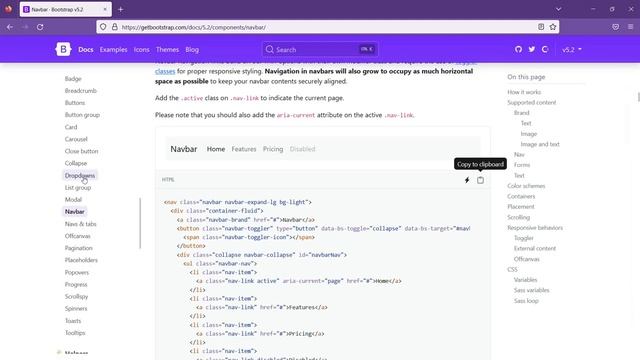The height and width of the screenshot is (360, 640).
Task: Click the browser address bar
Action: (327, 27)
